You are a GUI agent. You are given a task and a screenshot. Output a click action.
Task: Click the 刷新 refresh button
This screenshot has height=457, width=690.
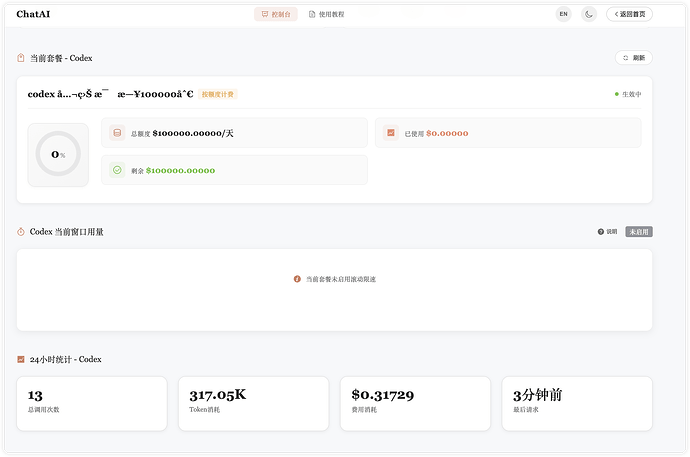tap(634, 58)
